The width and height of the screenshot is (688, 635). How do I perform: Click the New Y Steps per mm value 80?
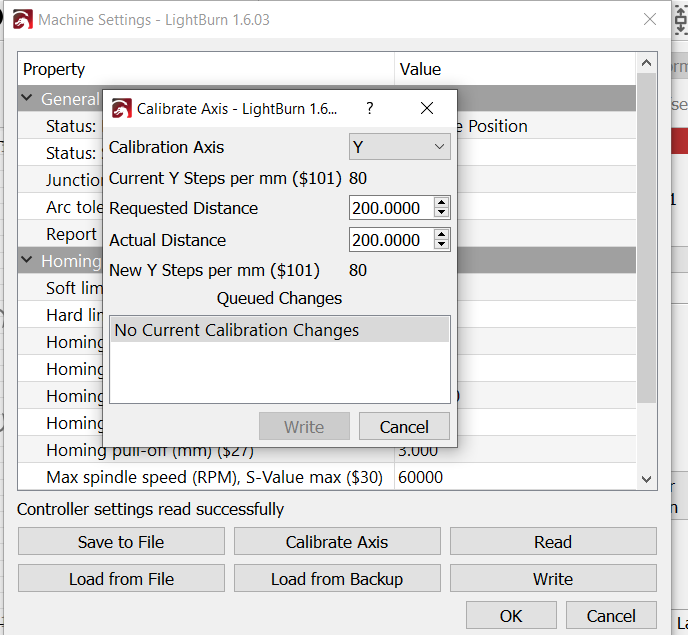pyautogui.click(x=358, y=270)
